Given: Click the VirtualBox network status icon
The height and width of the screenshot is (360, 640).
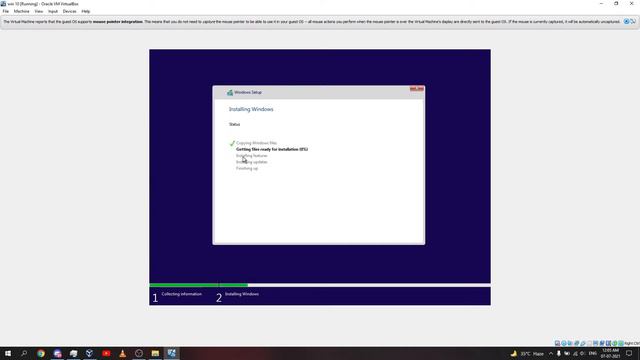Looking at the screenshot, I should 576,343.
